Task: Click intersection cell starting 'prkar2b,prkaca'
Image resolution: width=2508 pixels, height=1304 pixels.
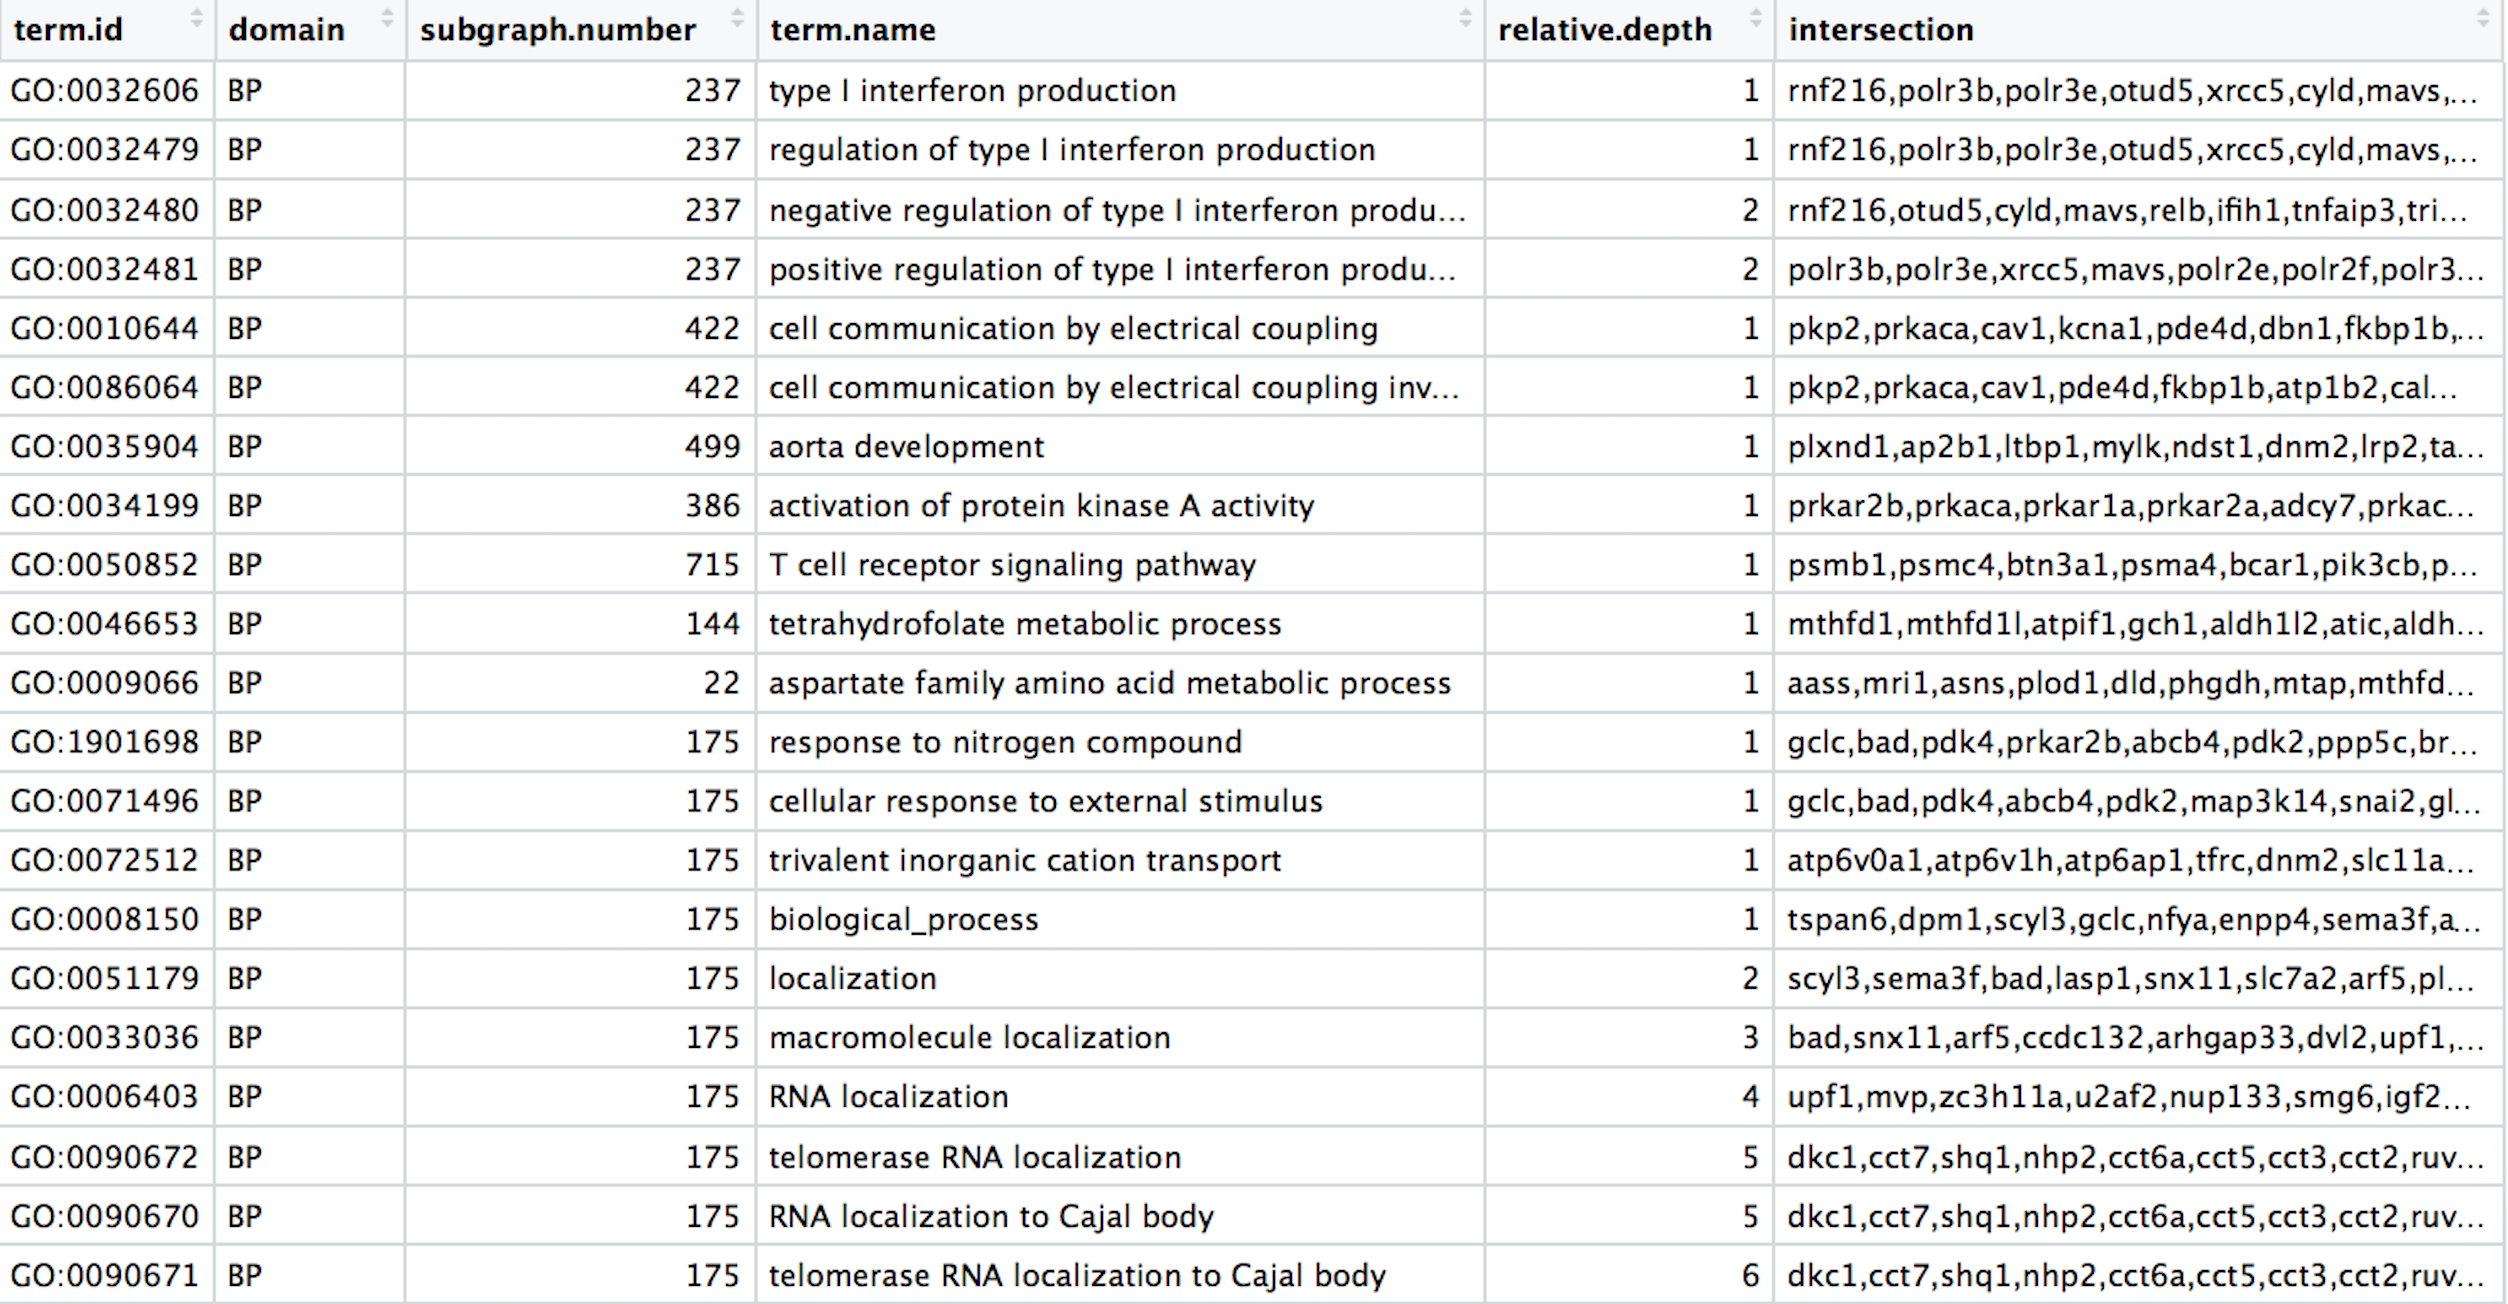Action: [2140, 505]
